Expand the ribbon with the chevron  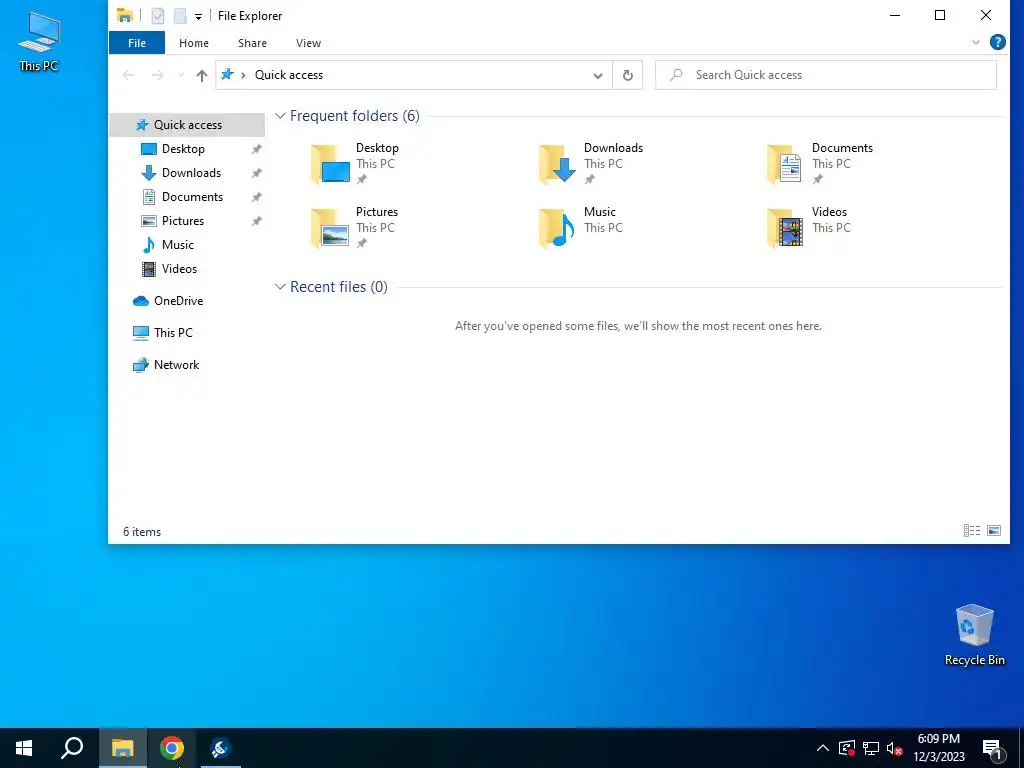[x=976, y=42]
